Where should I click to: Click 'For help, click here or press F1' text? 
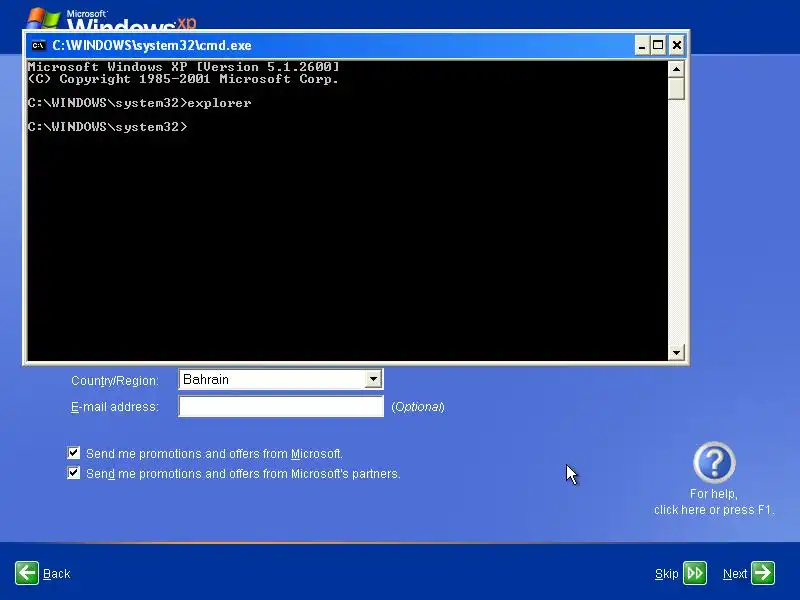714,502
